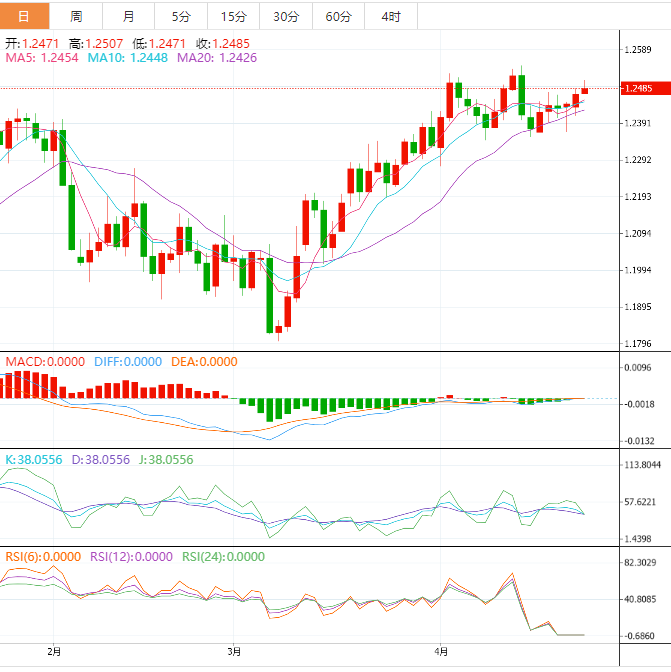The height and width of the screenshot is (672, 671).
Task: Click the 3月 date marker on time axis
Action: [232, 651]
